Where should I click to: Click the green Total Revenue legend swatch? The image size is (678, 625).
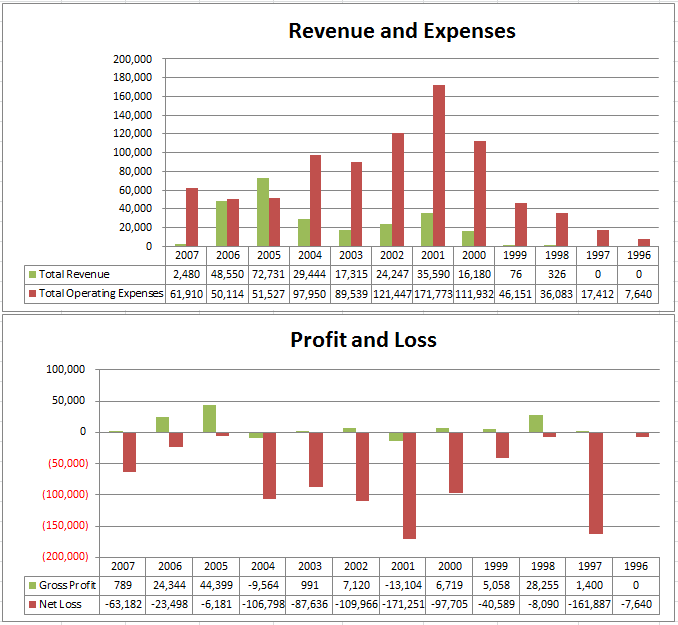32,274
